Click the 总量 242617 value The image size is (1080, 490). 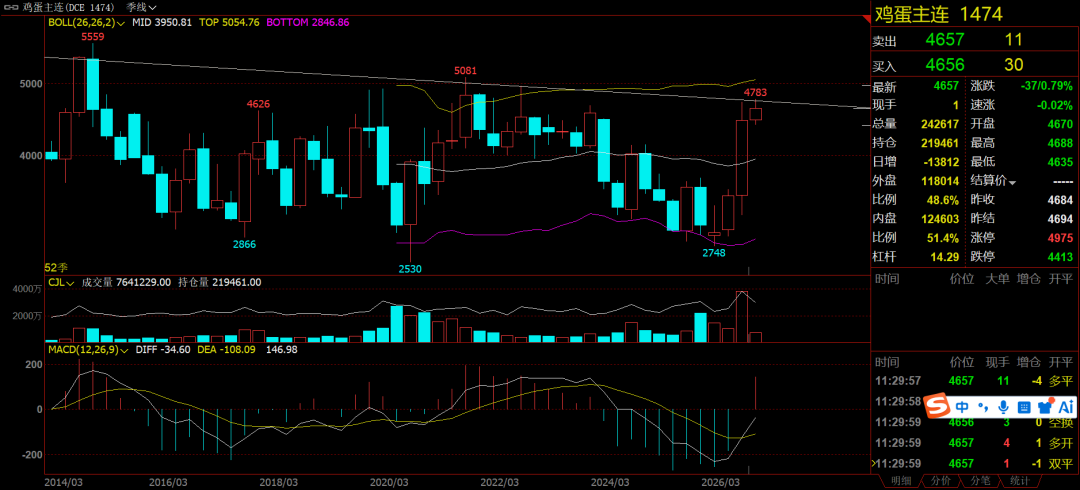(x=939, y=124)
